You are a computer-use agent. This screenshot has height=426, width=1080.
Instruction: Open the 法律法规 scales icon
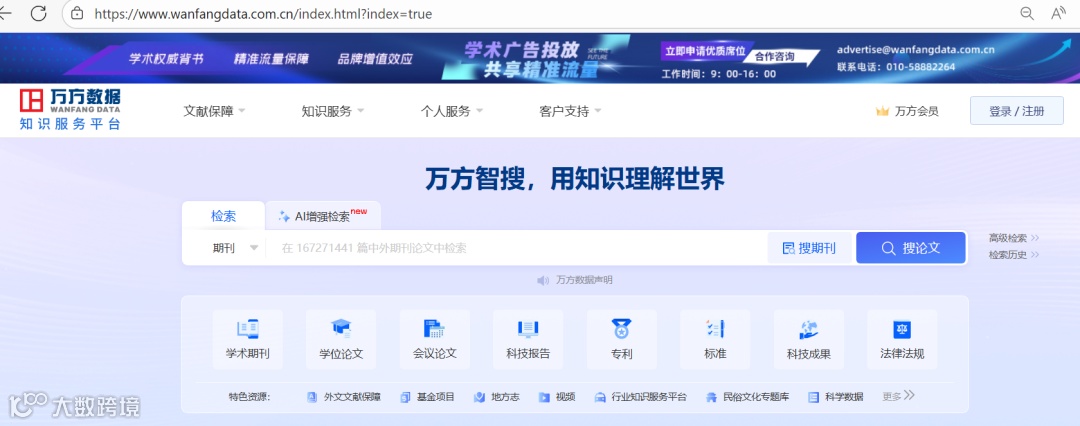click(902, 329)
